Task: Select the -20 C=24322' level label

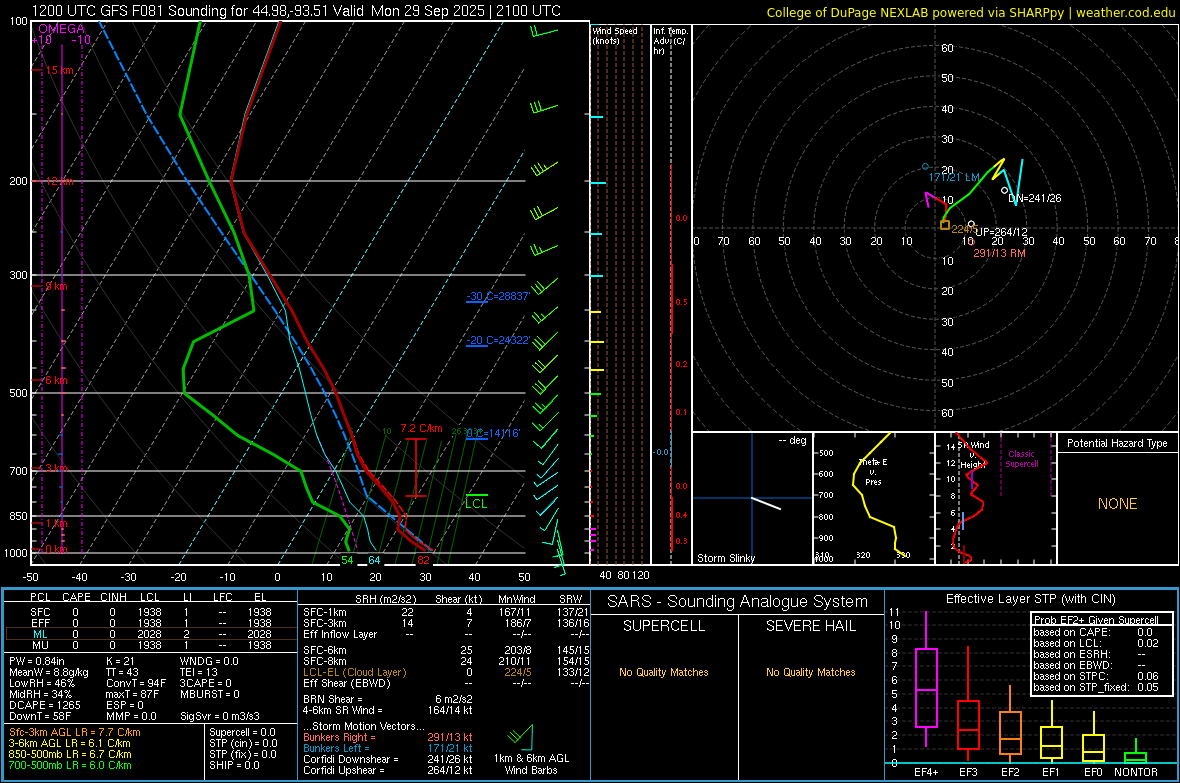Action: [497, 340]
